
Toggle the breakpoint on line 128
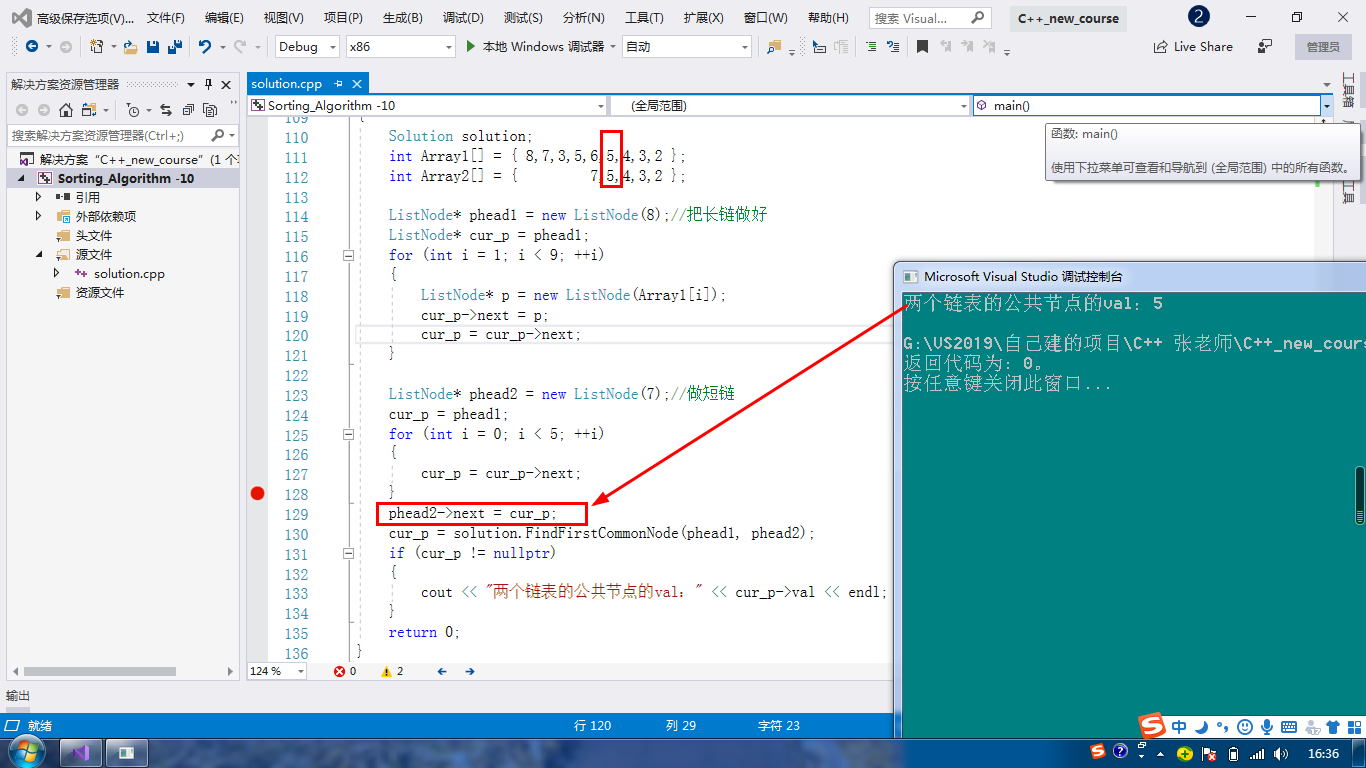(257, 493)
